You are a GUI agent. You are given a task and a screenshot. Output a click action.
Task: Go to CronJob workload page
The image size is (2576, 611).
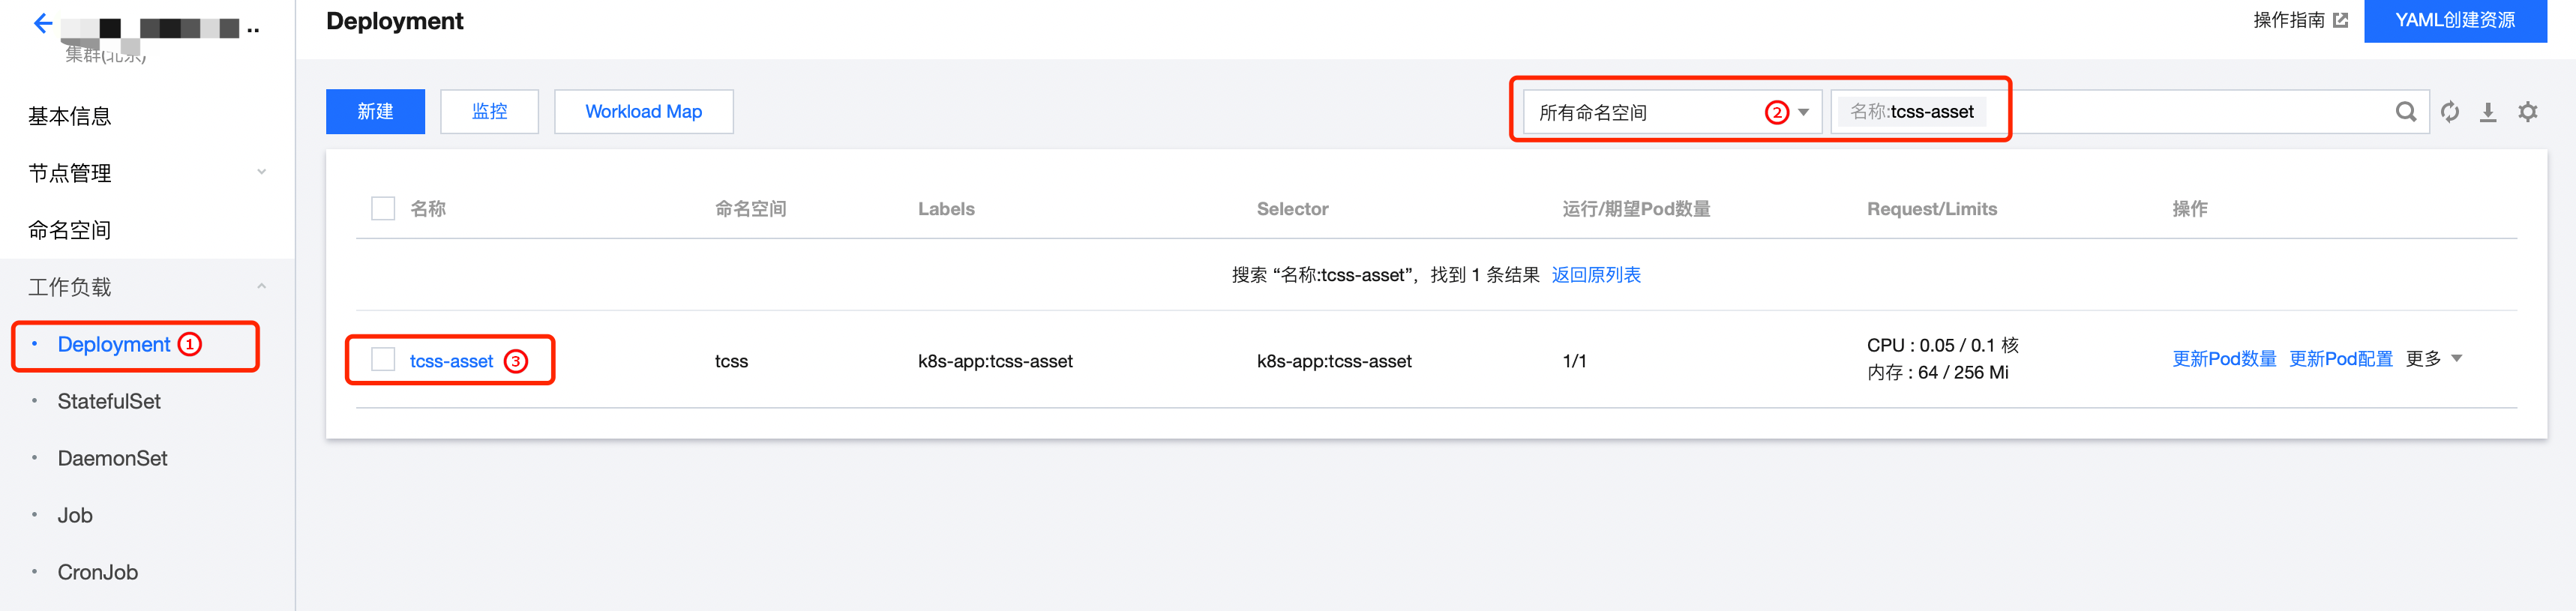tap(97, 572)
